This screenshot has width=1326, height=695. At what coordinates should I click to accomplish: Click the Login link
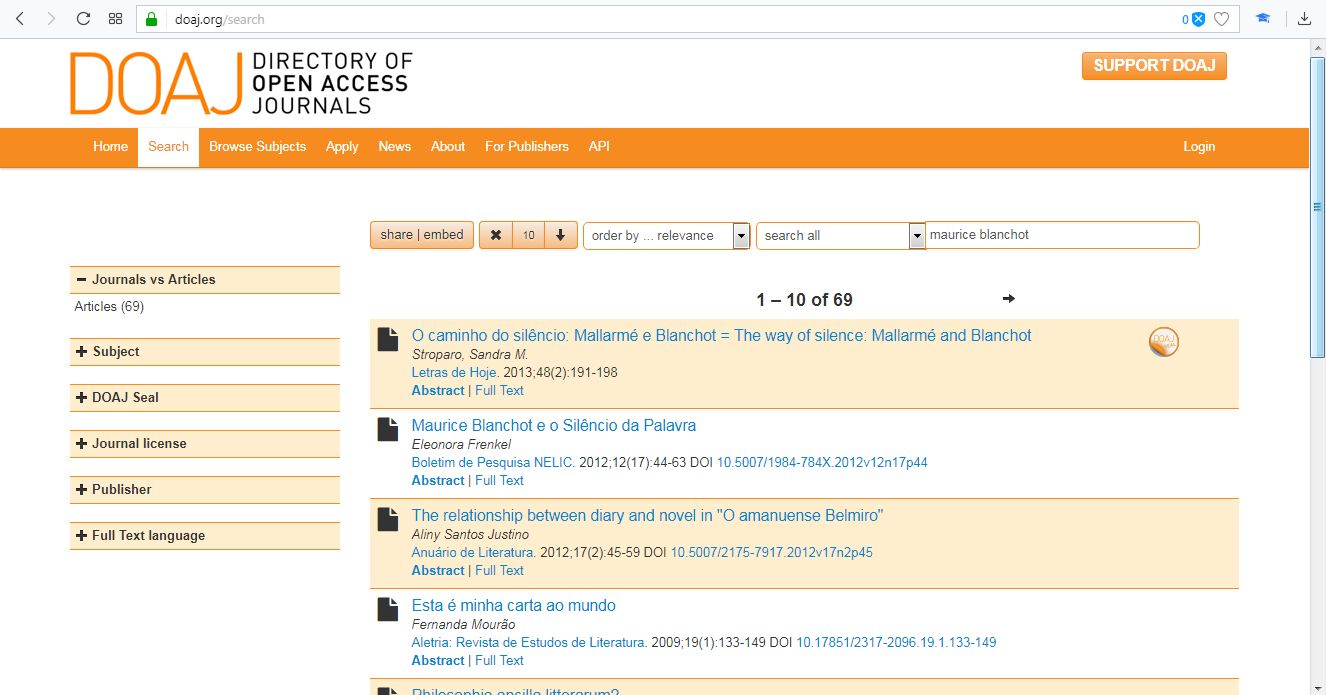1199,146
